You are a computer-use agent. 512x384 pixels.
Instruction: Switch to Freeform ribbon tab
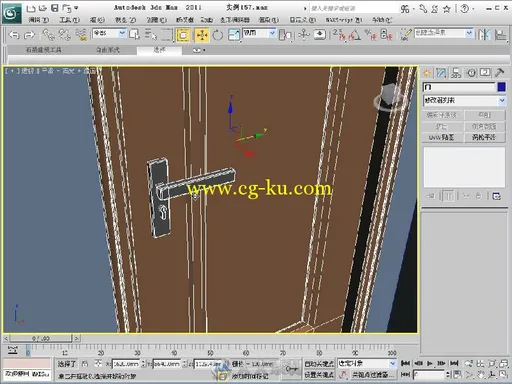click(x=108, y=50)
